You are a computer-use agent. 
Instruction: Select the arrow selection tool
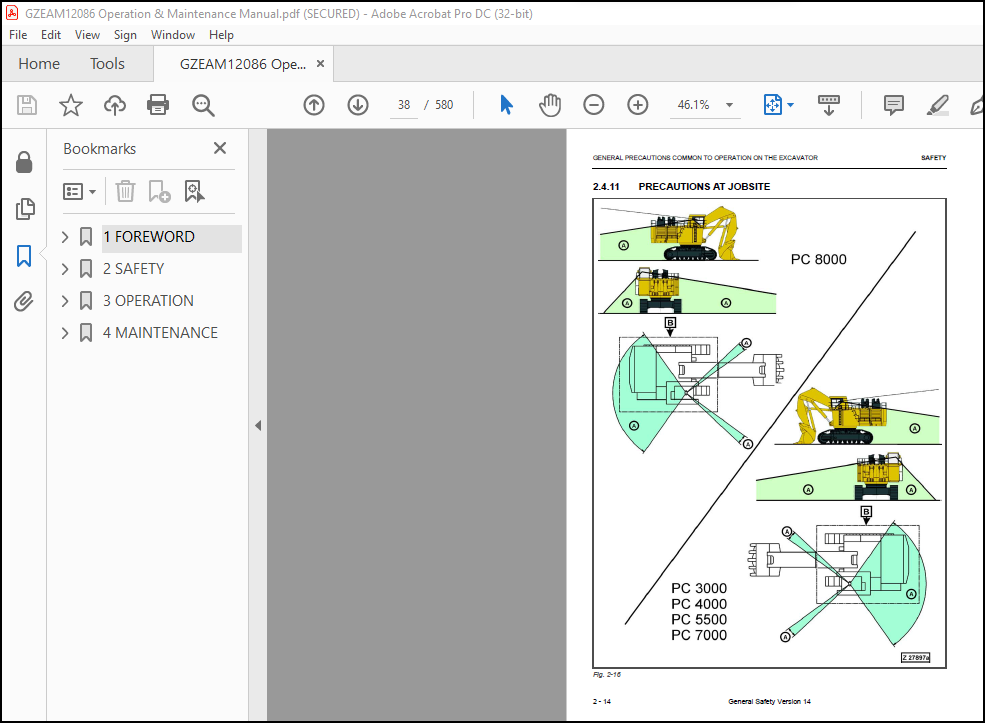click(506, 105)
